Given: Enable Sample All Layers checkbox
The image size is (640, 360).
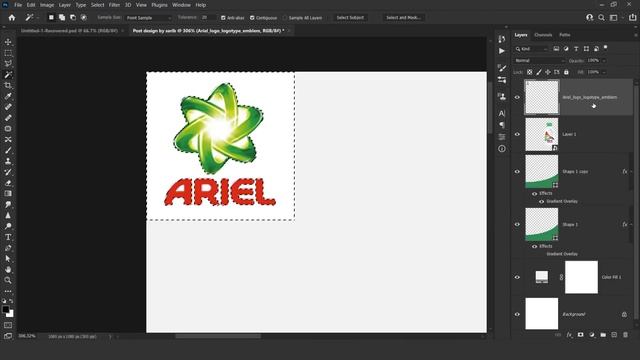Looking at the screenshot, I should click(285, 18).
